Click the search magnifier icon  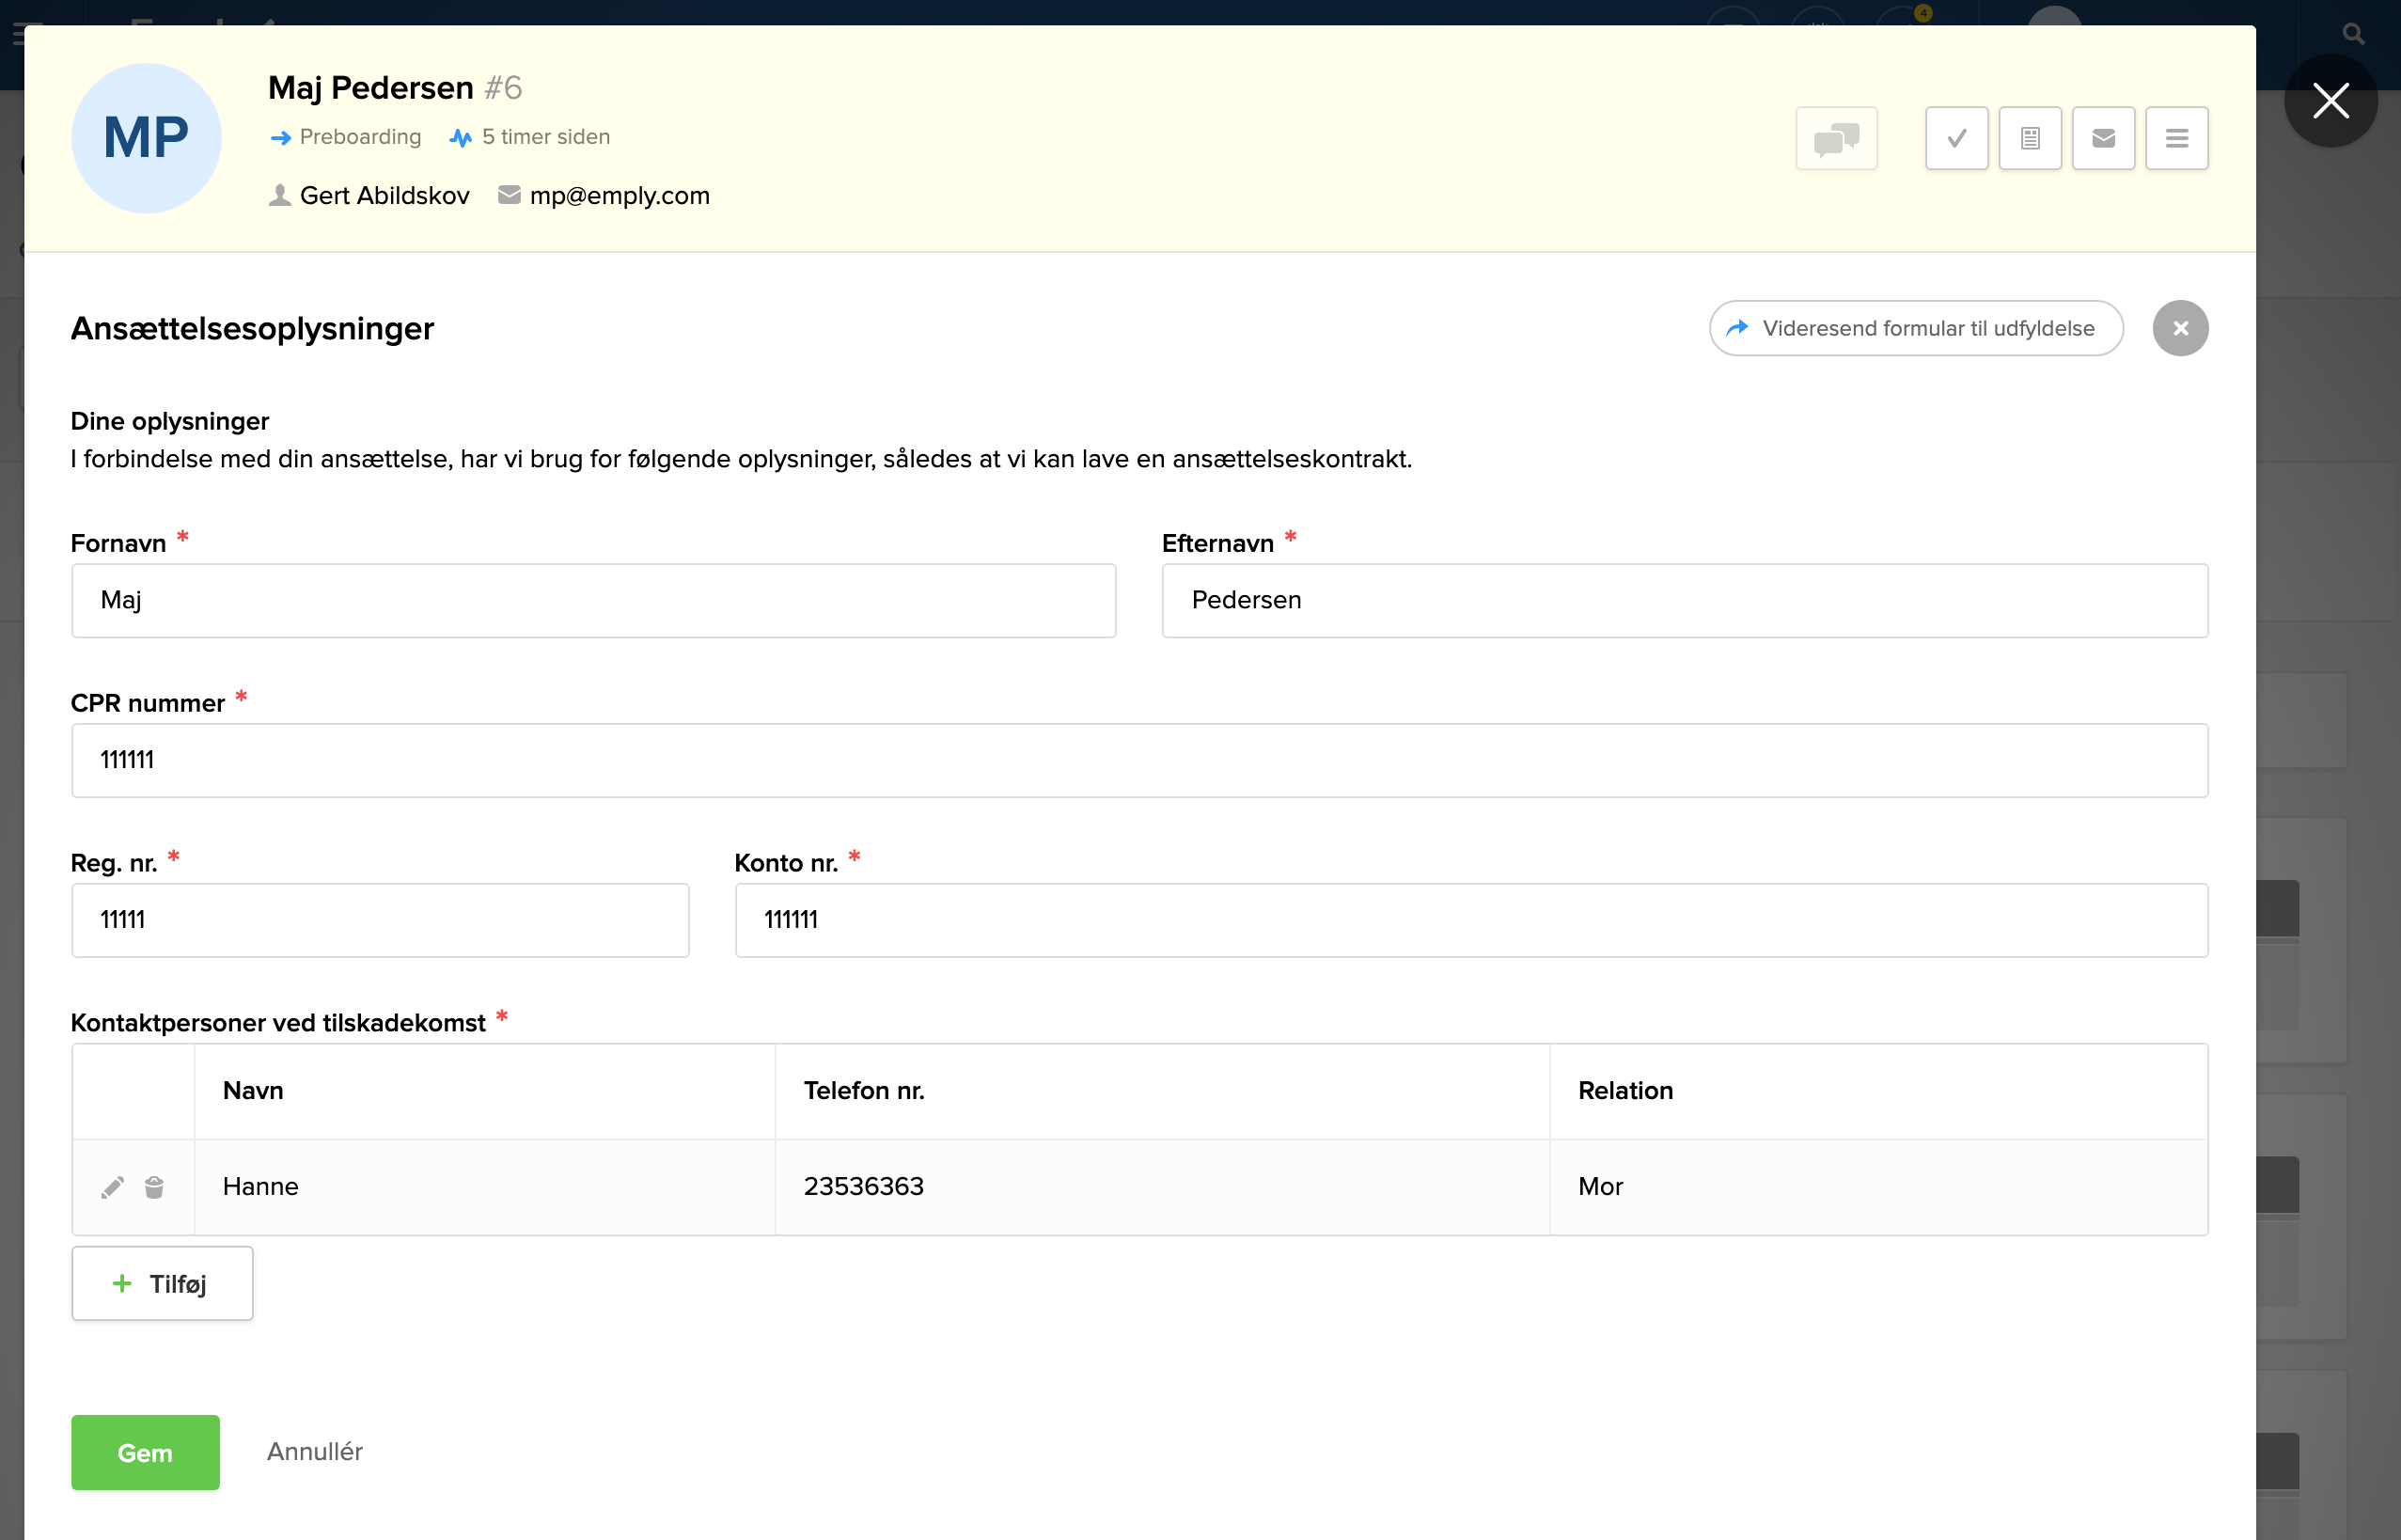click(2353, 34)
